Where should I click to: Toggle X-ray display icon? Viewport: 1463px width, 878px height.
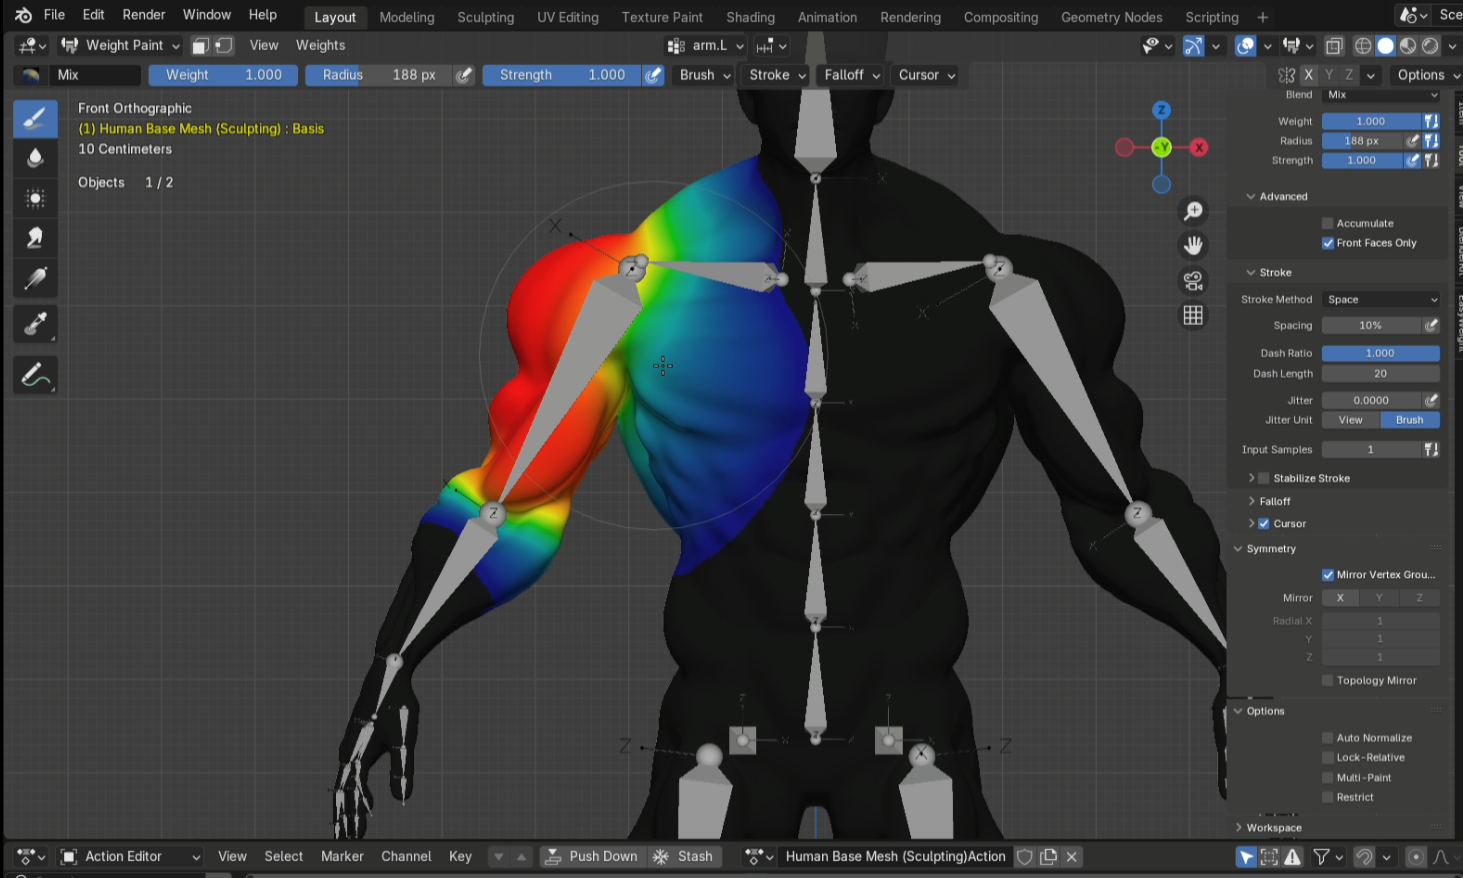pyautogui.click(x=1334, y=46)
